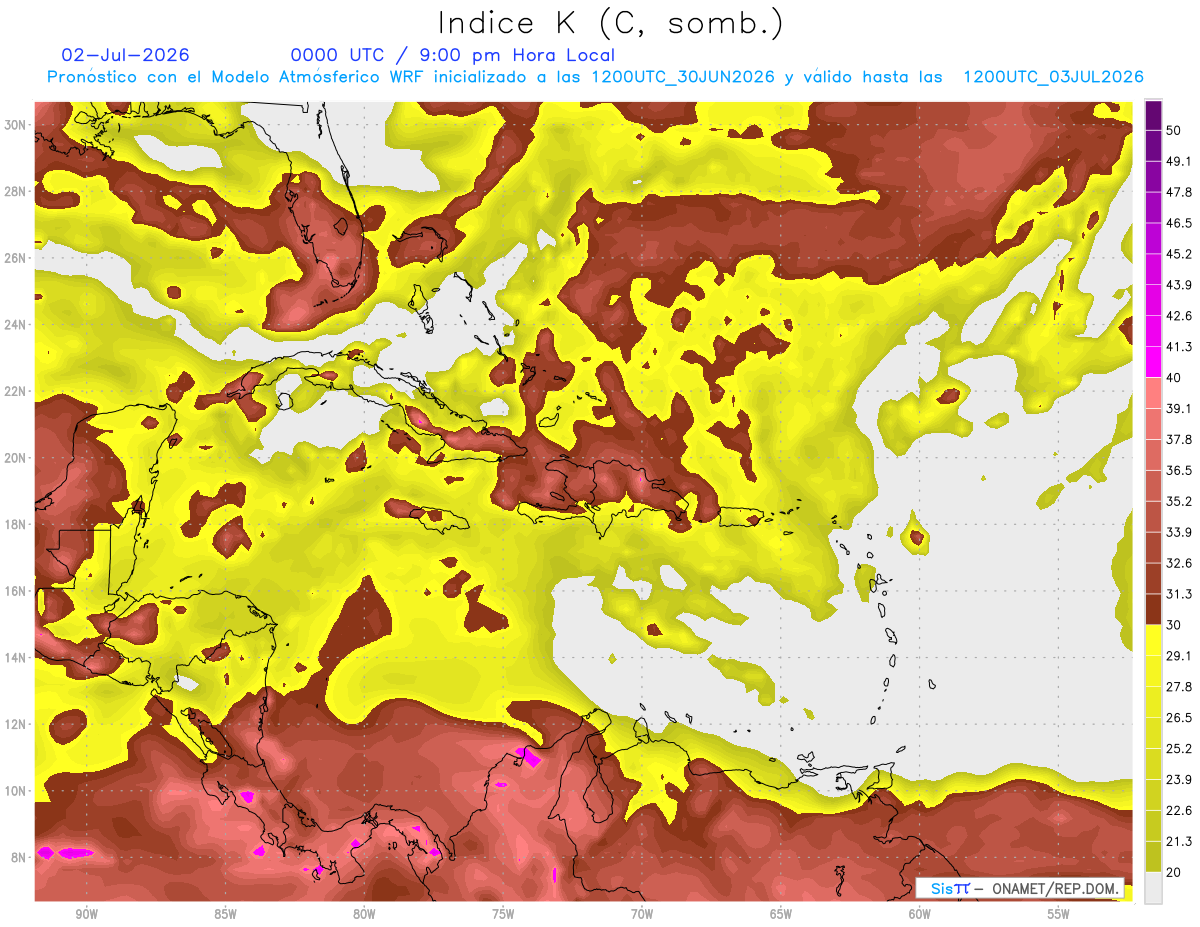Image resolution: width=1200 pixels, height=927 pixels.
Task: Click the colorbar value 40
Action: [1173, 377]
